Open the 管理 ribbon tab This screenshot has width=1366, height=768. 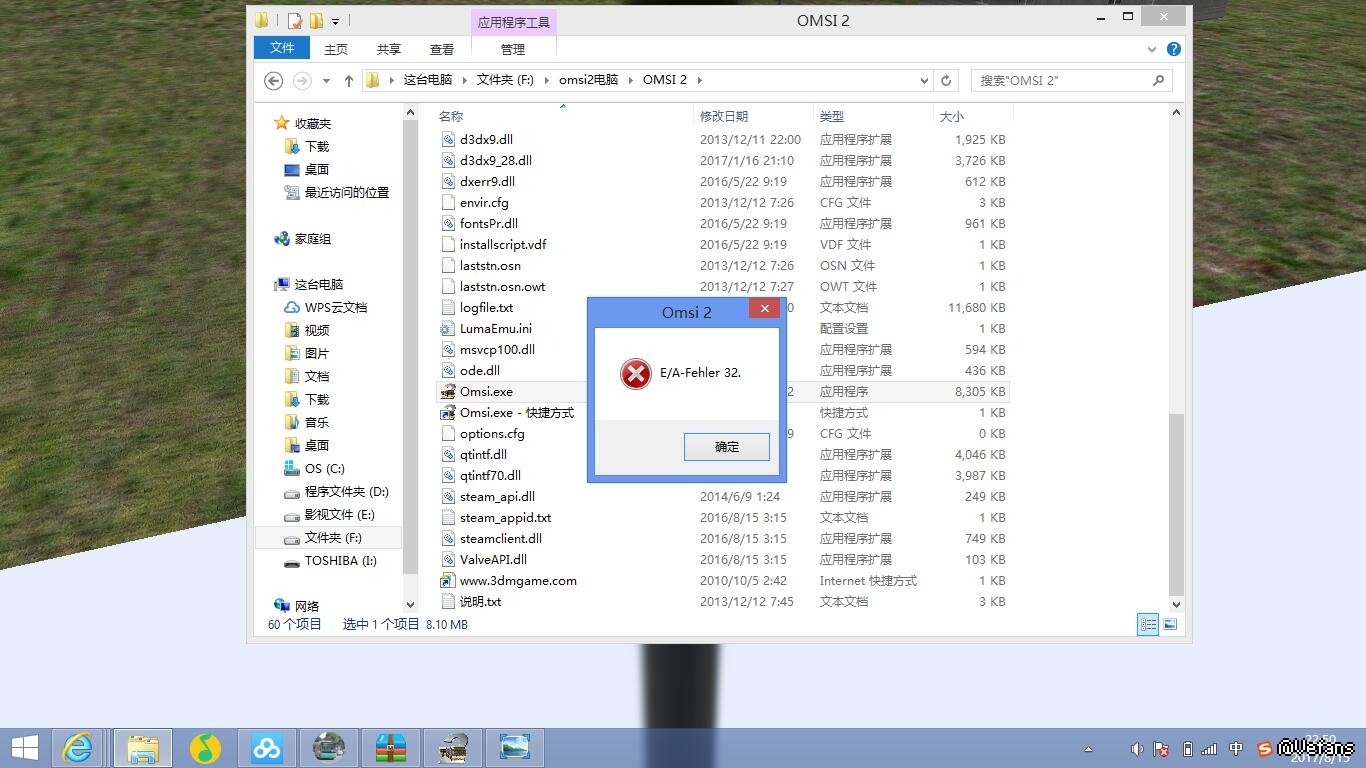pyautogui.click(x=513, y=49)
